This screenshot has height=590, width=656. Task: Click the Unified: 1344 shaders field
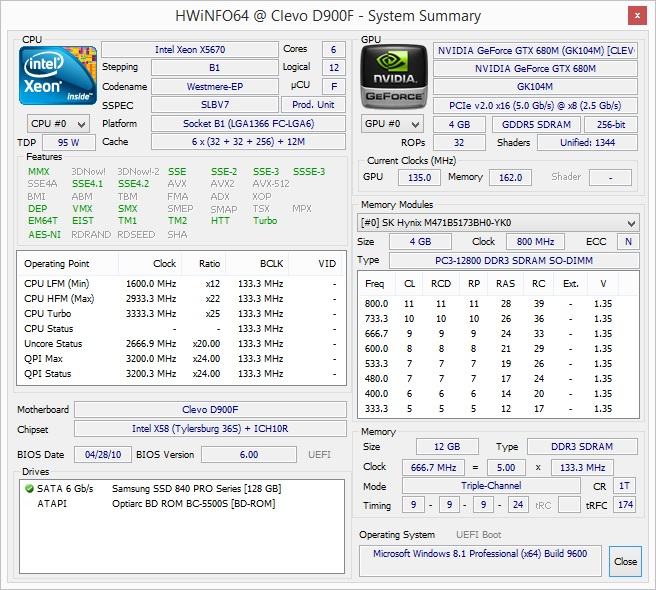[587, 143]
